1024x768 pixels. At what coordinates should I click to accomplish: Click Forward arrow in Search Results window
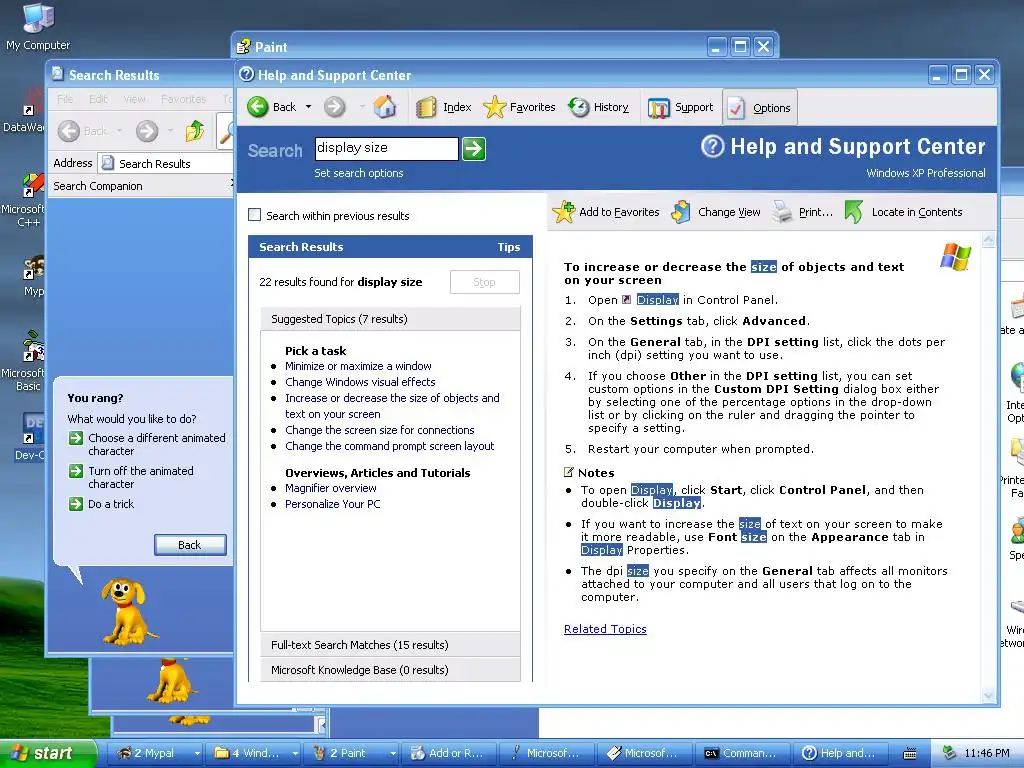pos(147,131)
